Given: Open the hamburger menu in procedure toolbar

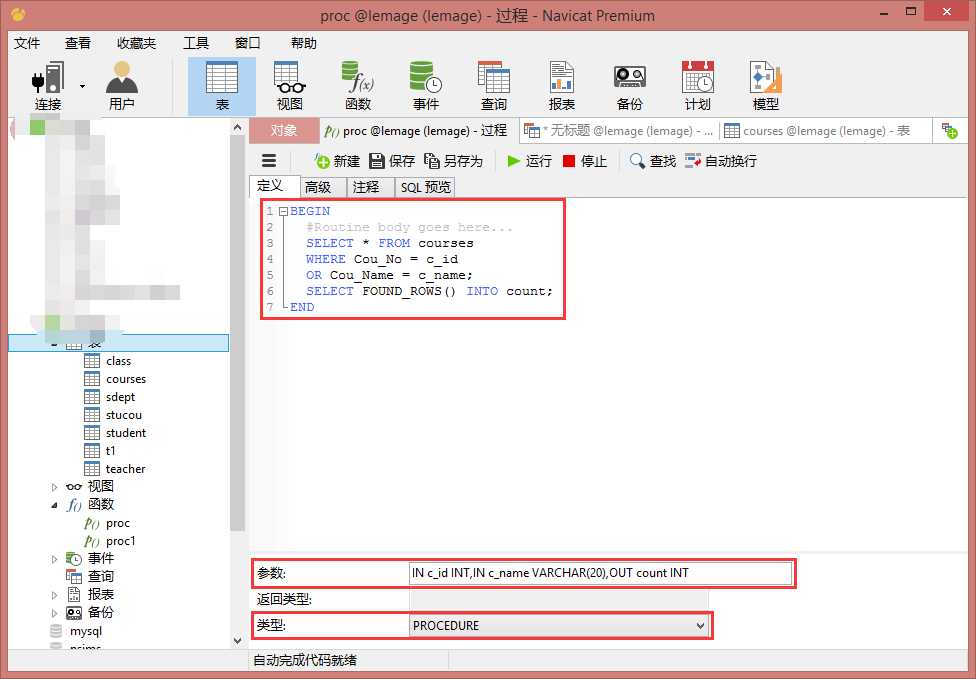Looking at the screenshot, I should point(269,161).
